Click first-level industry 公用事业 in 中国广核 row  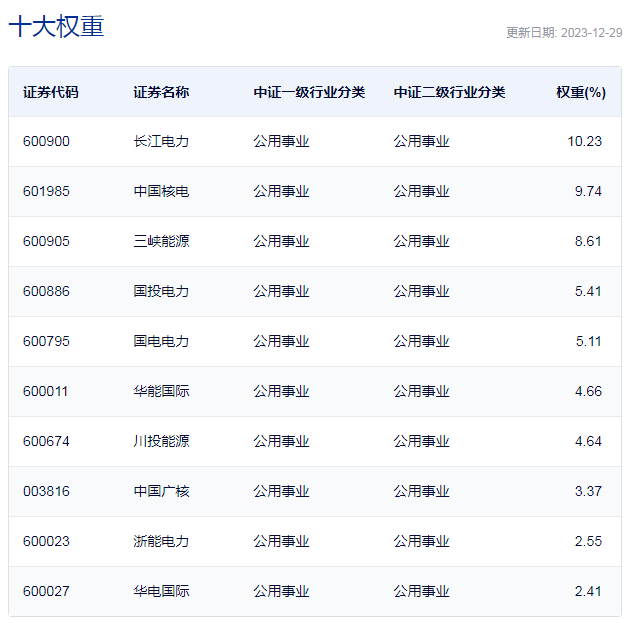tap(281, 491)
